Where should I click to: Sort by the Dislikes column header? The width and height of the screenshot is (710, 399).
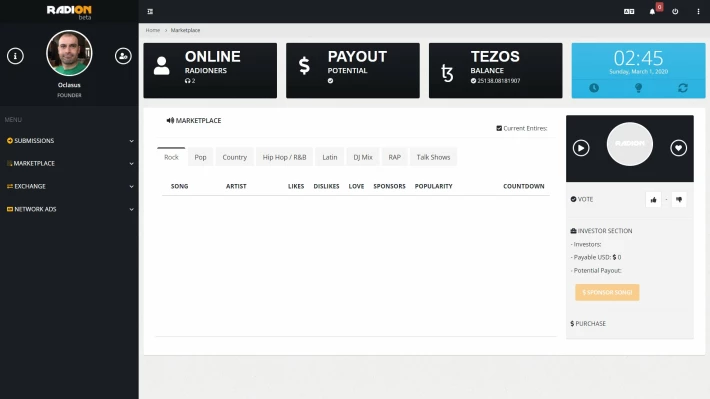pos(326,186)
